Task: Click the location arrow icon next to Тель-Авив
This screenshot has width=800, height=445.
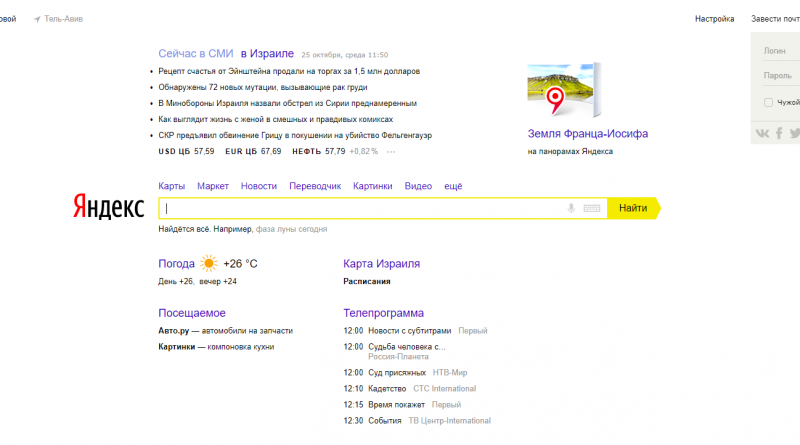Action: pyautogui.click(x=37, y=19)
